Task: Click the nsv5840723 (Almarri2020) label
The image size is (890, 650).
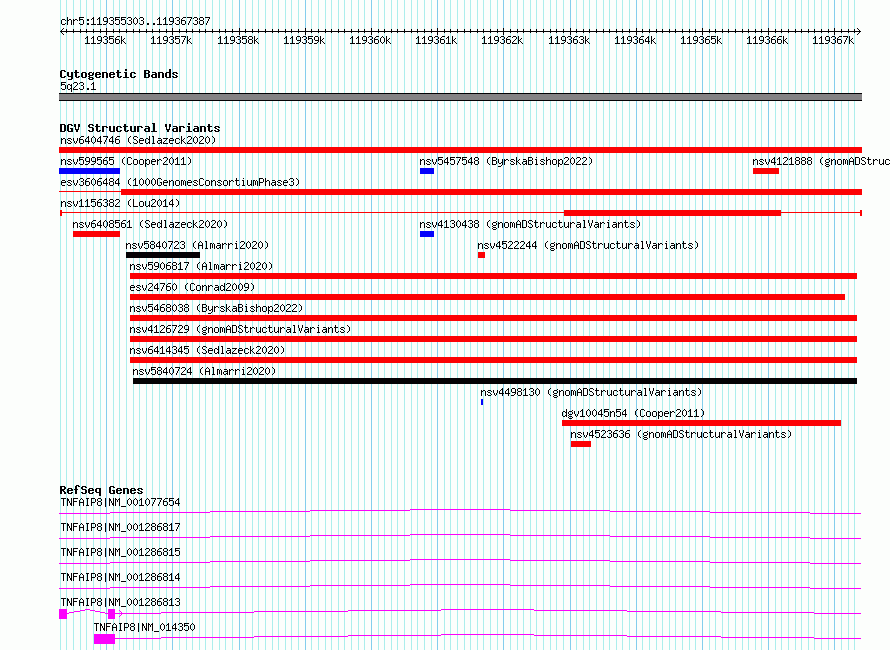Action: click(x=197, y=245)
